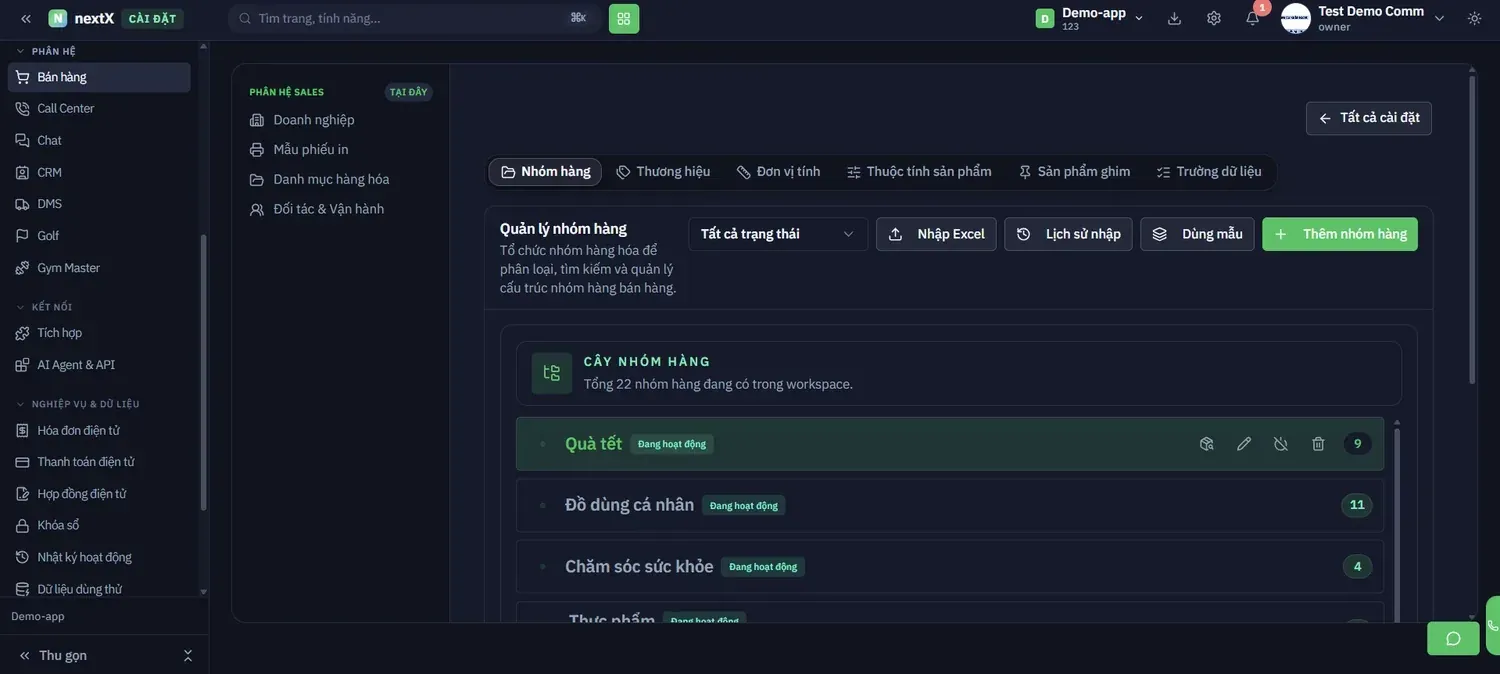Open the green apps grid button
1500x674 pixels.
(624, 18)
